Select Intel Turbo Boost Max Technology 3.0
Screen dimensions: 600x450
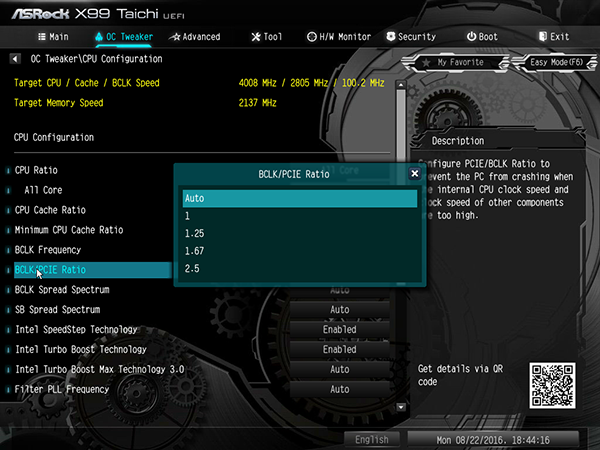point(99,369)
